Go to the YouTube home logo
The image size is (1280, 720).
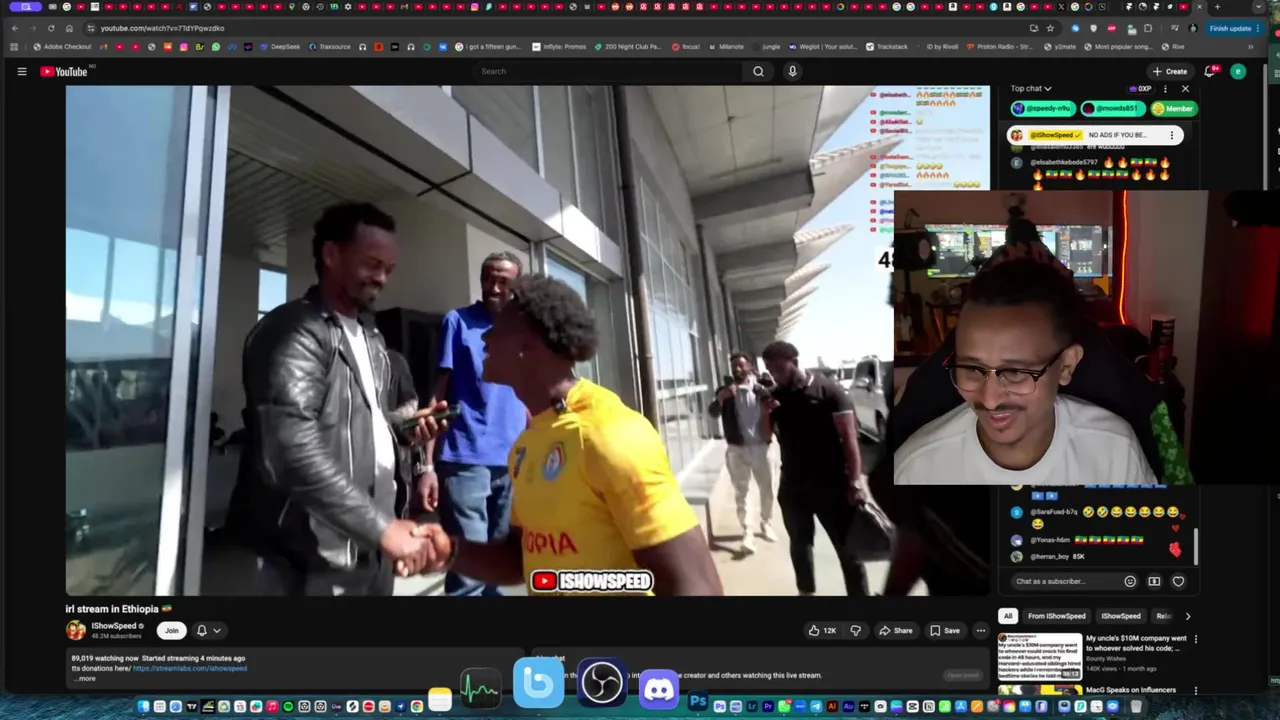(65, 71)
